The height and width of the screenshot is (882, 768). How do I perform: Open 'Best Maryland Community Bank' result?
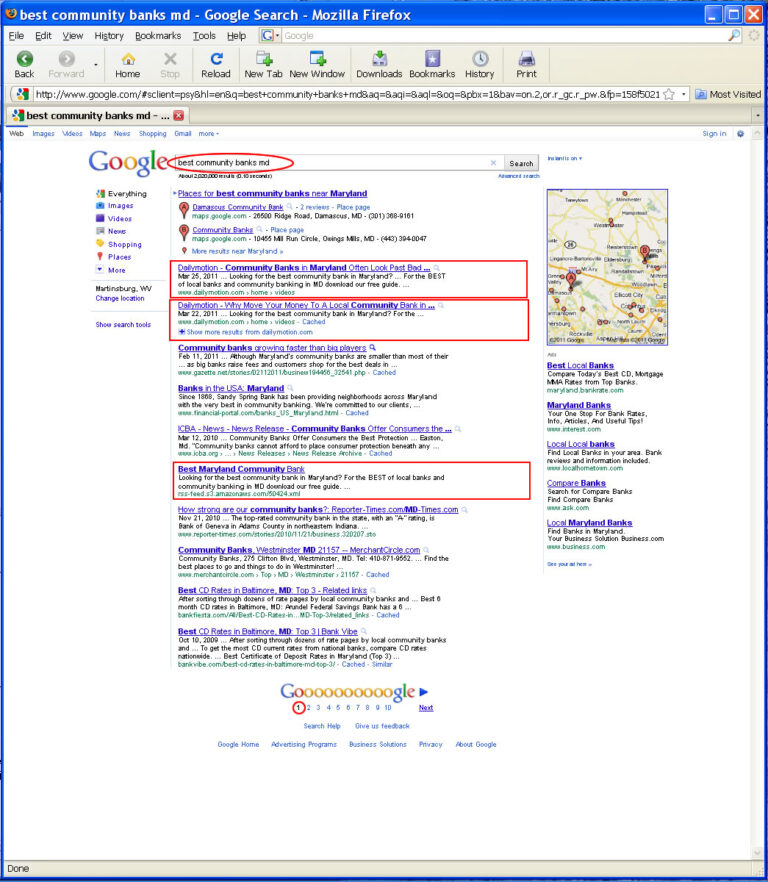tap(241, 469)
